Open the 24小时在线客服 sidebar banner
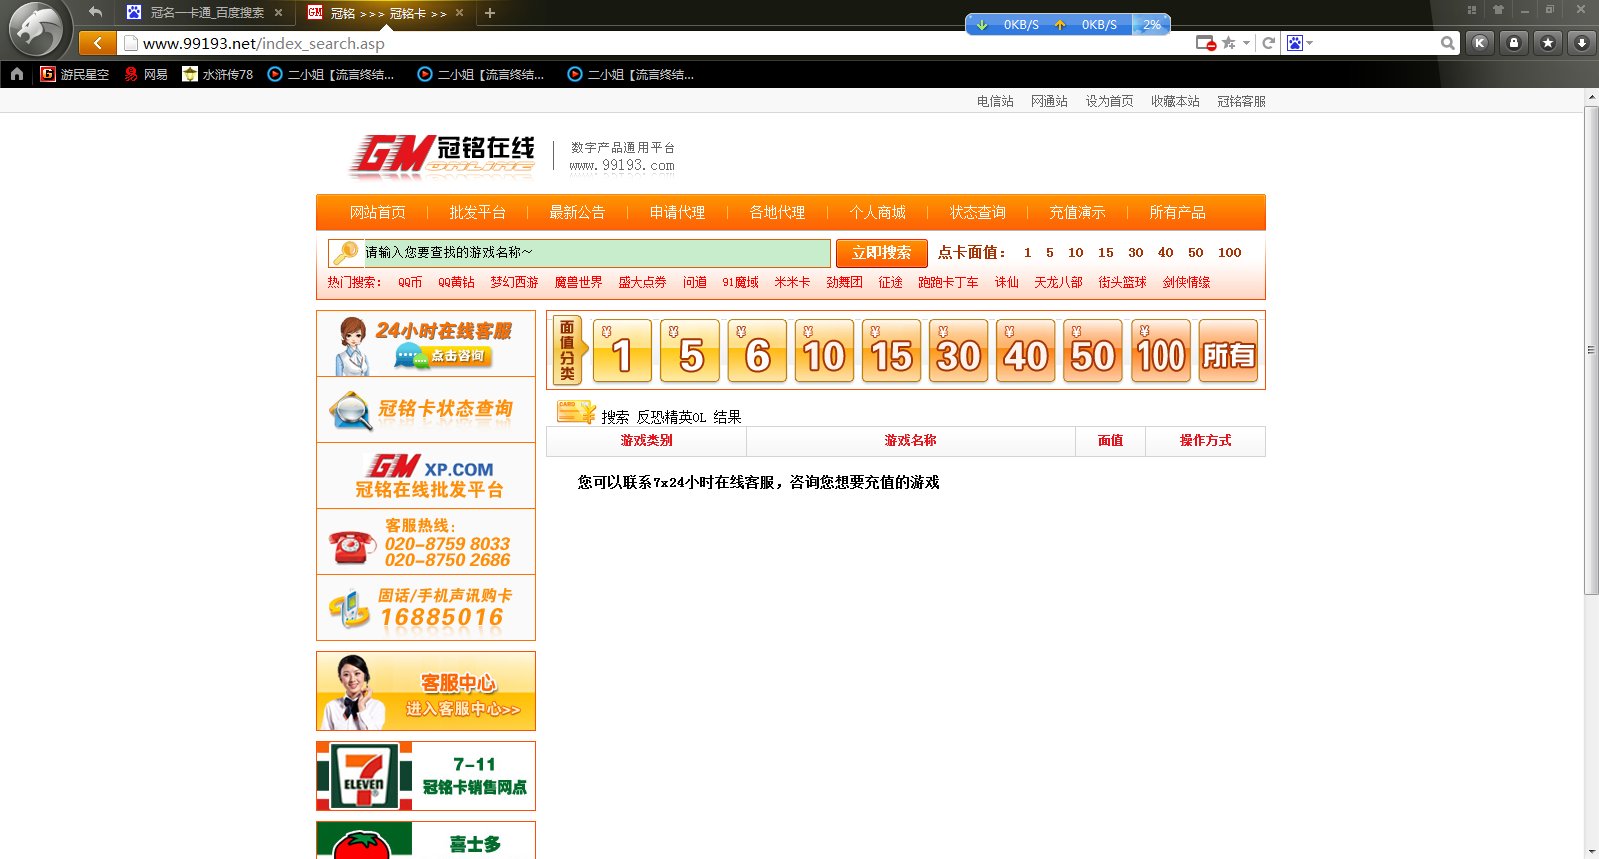The image size is (1599, 859). point(426,343)
